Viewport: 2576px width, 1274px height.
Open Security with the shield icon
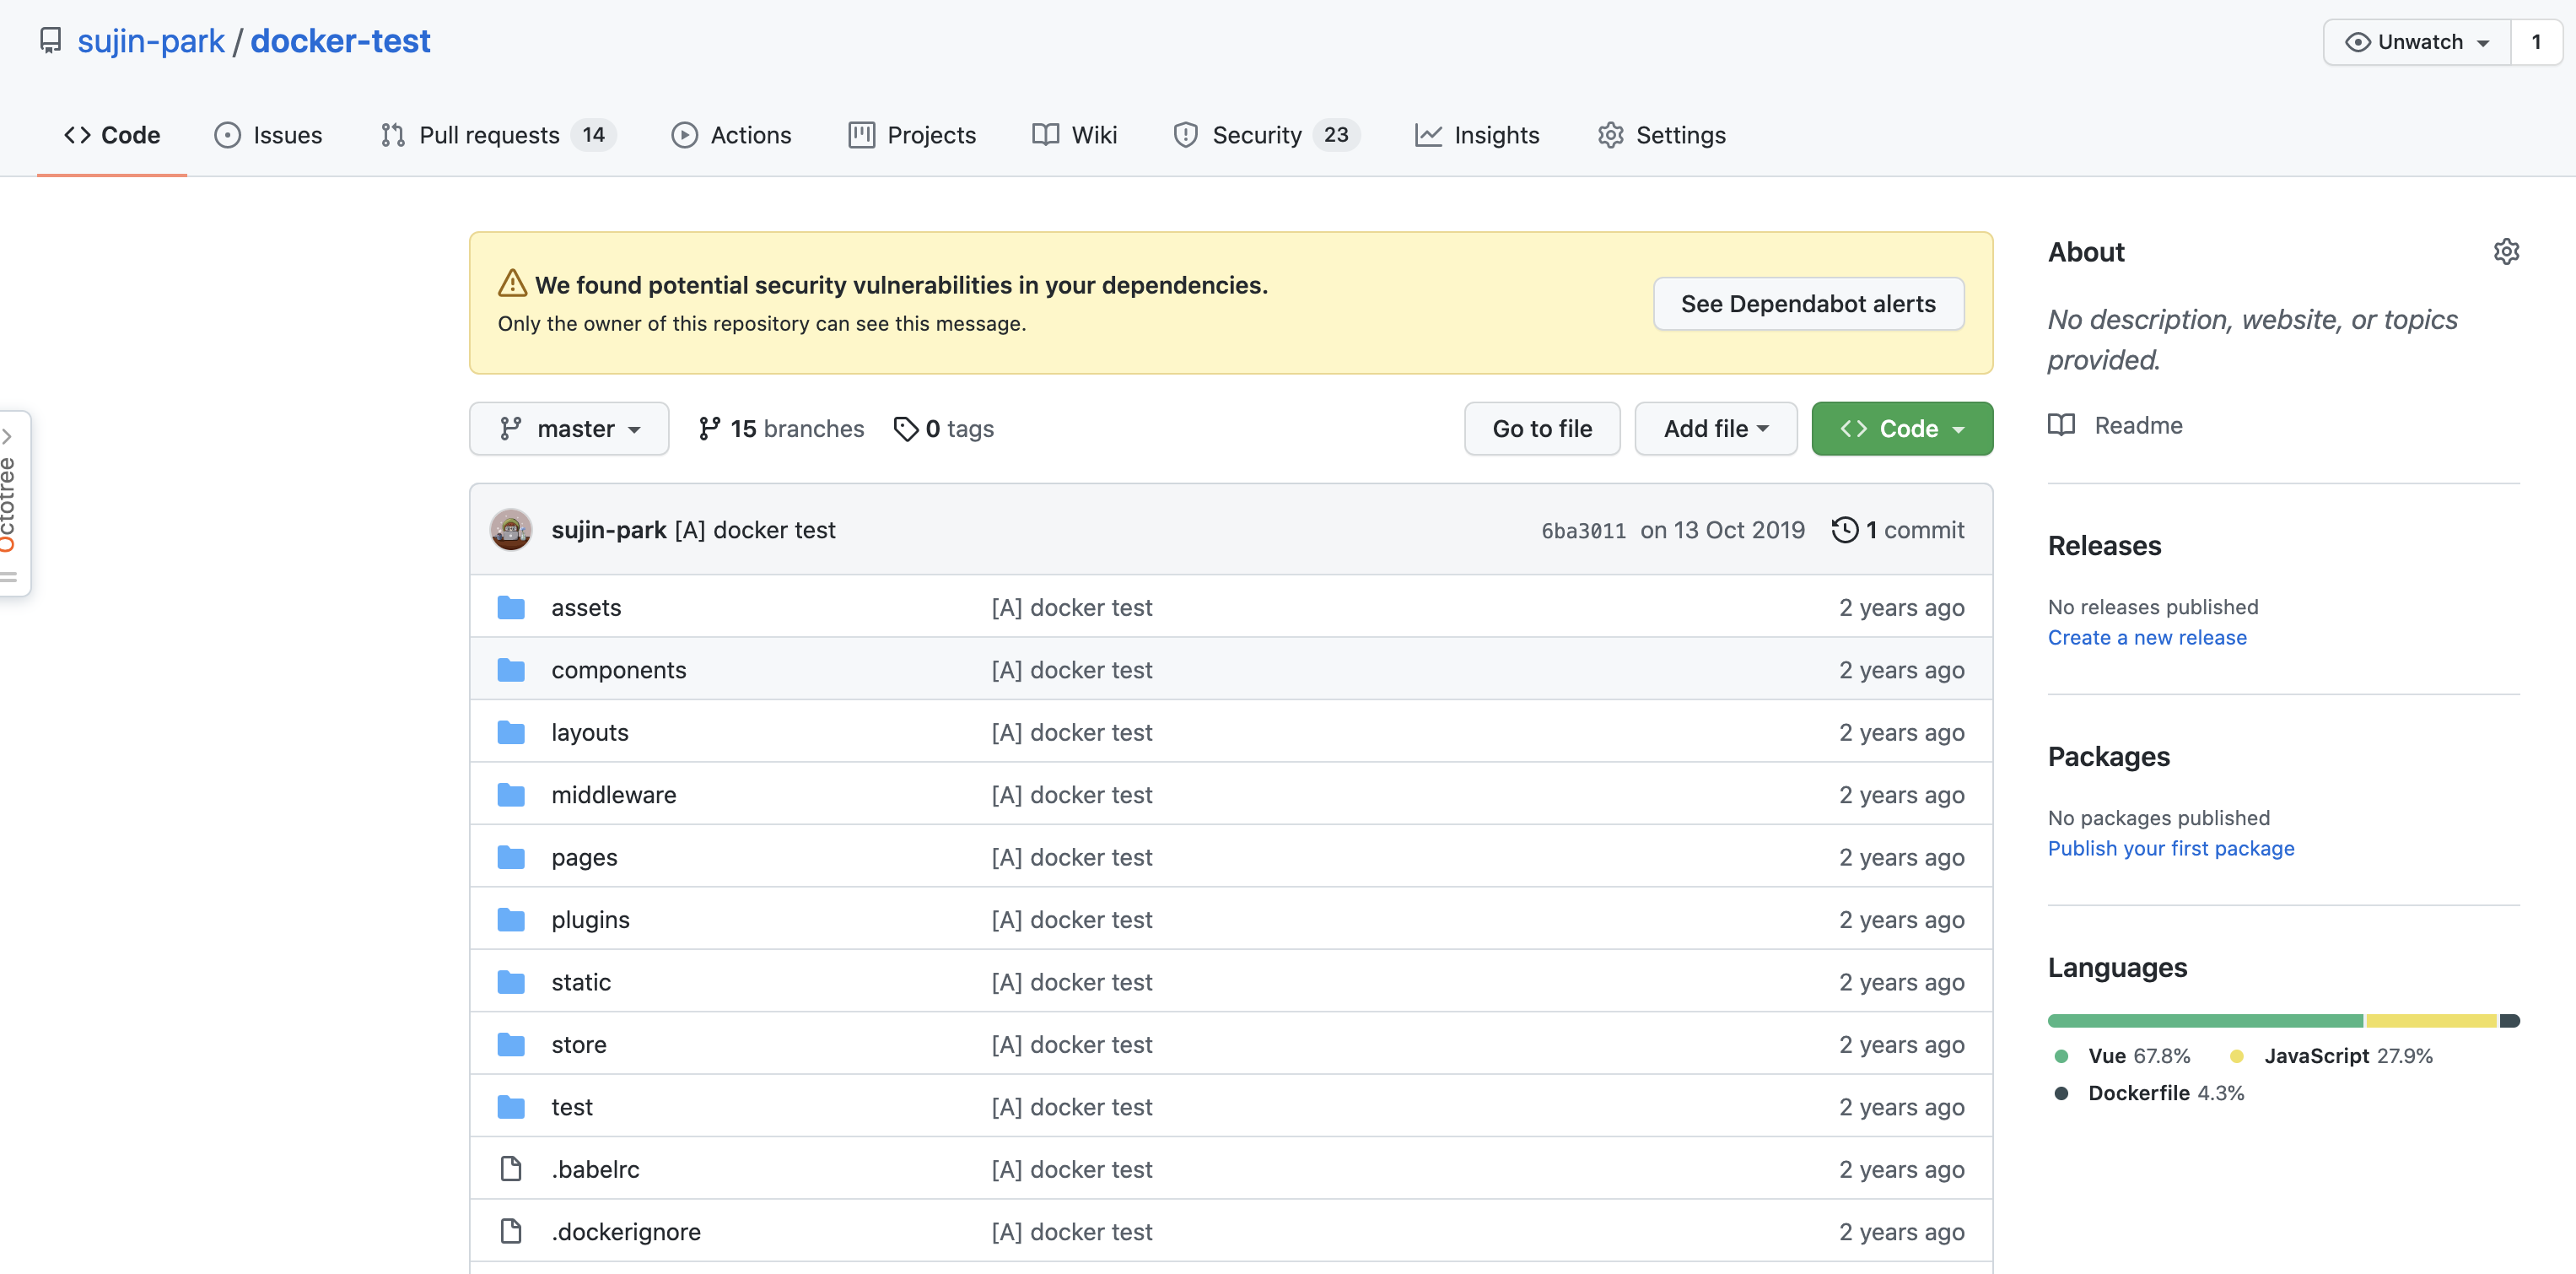pos(1185,135)
